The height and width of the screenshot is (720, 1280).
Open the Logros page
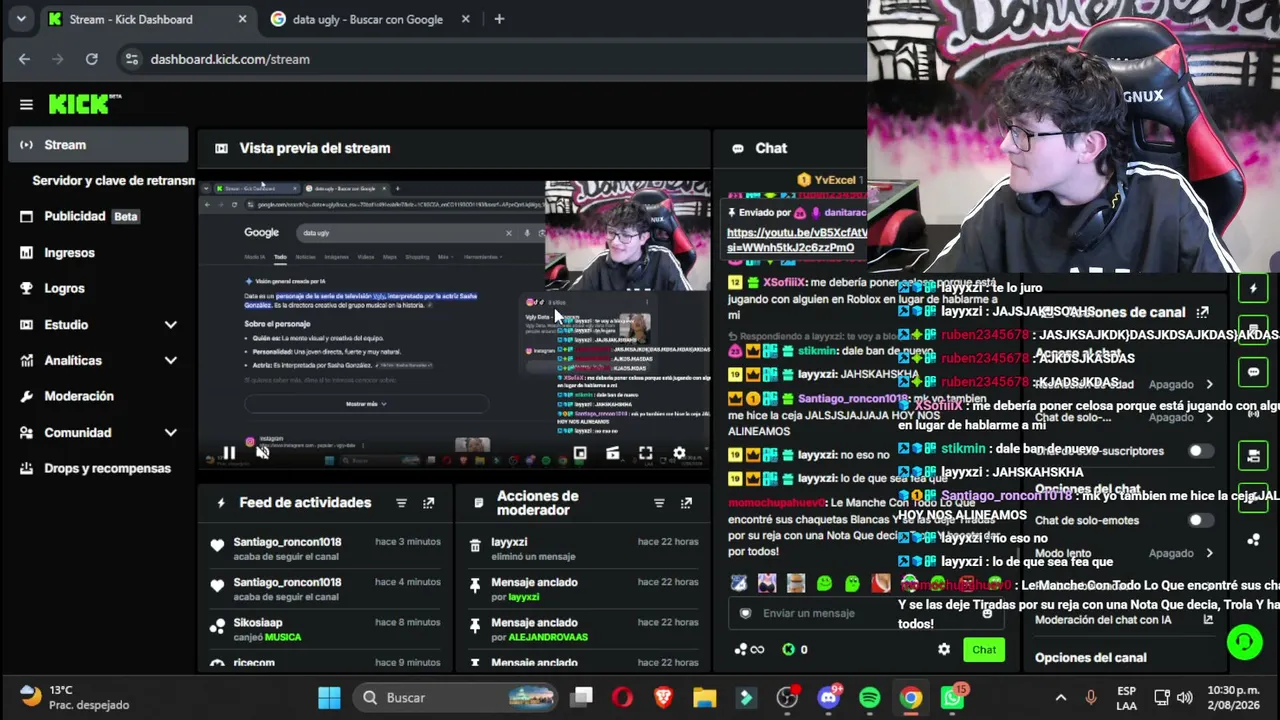click(98, 289)
